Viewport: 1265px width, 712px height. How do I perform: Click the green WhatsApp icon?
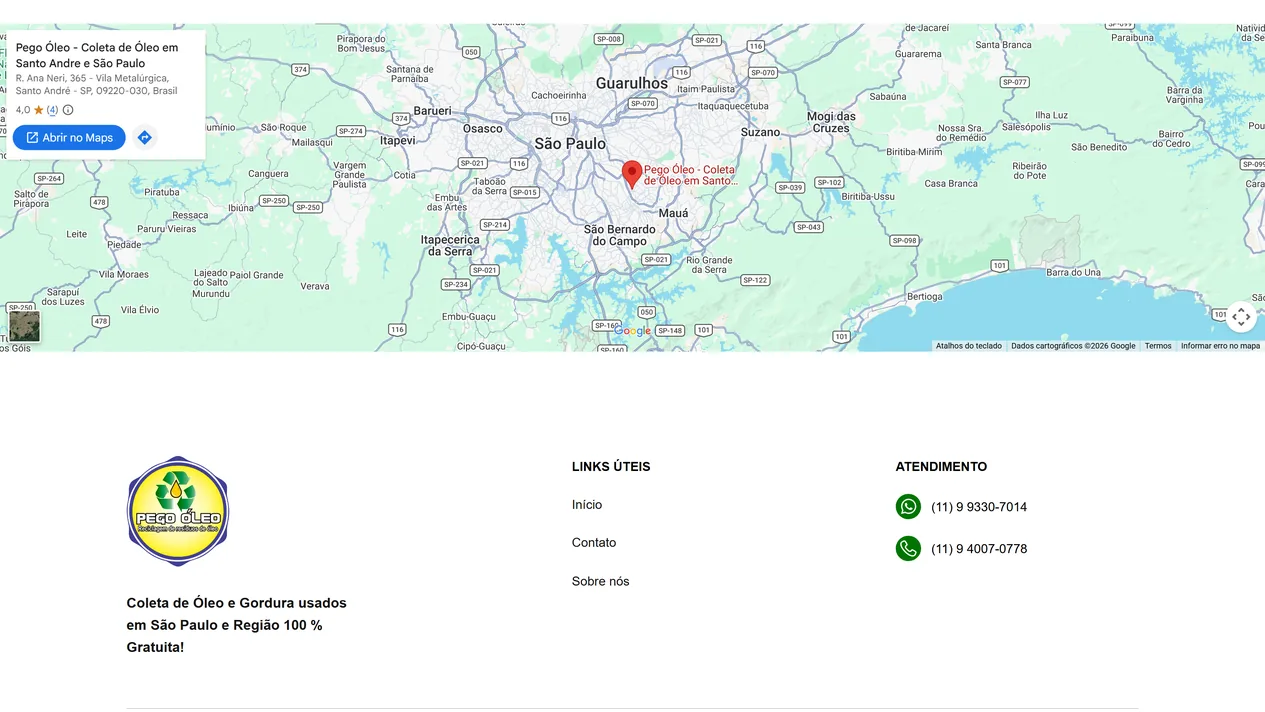tap(908, 507)
